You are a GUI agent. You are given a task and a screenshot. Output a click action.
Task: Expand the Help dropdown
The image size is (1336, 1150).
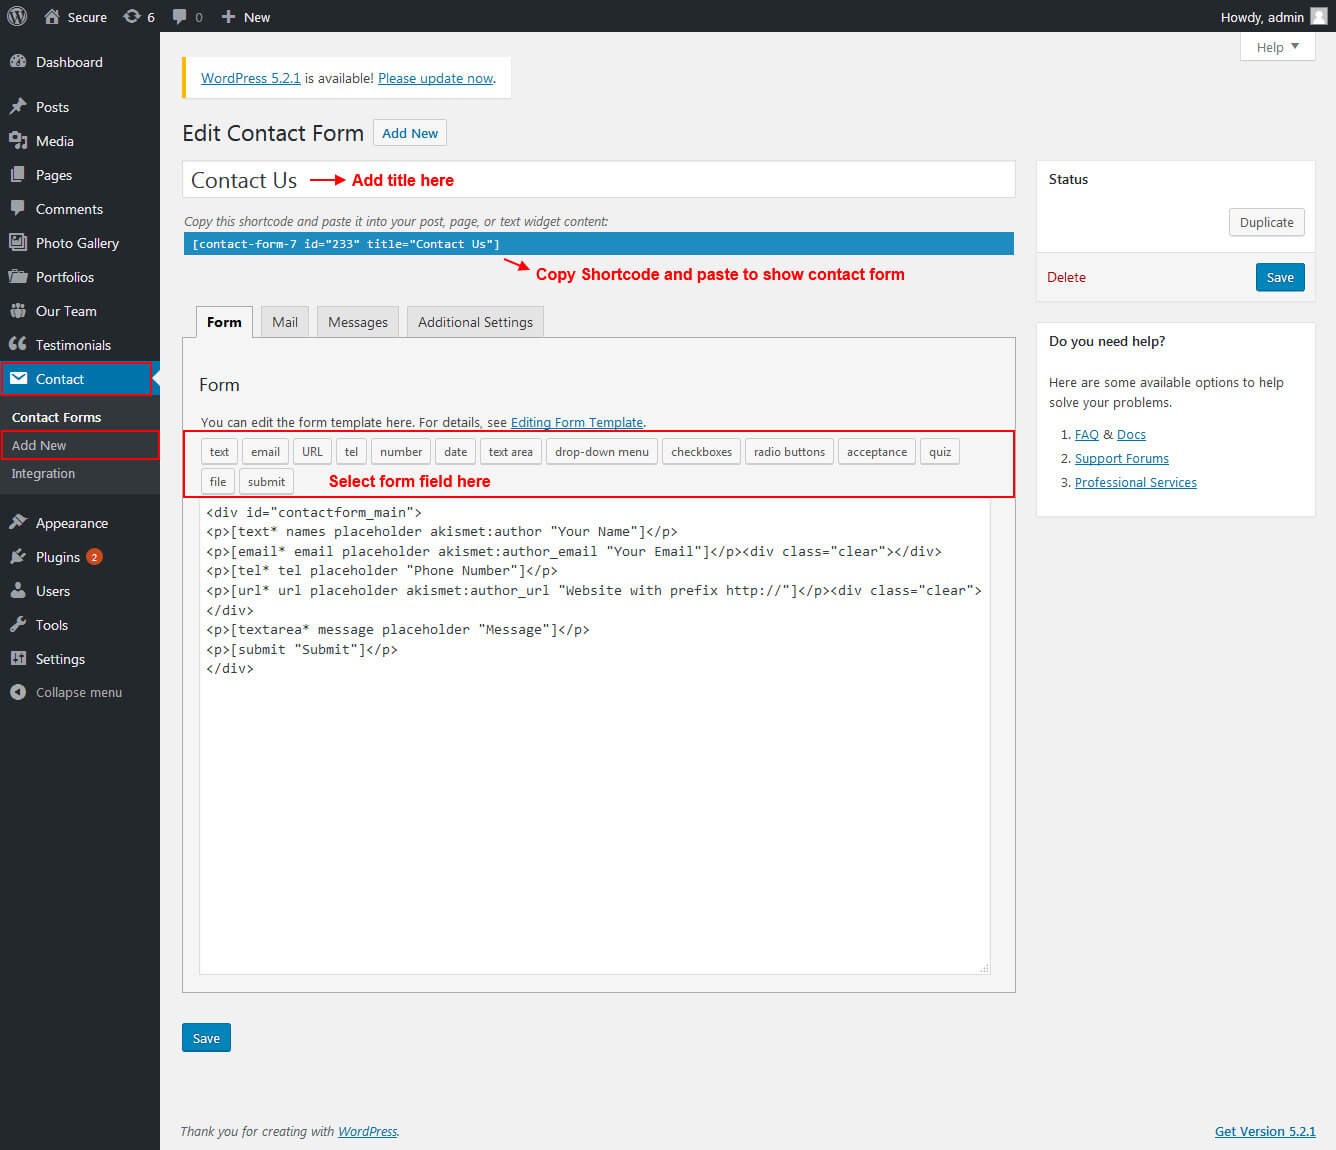pos(1277,47)
